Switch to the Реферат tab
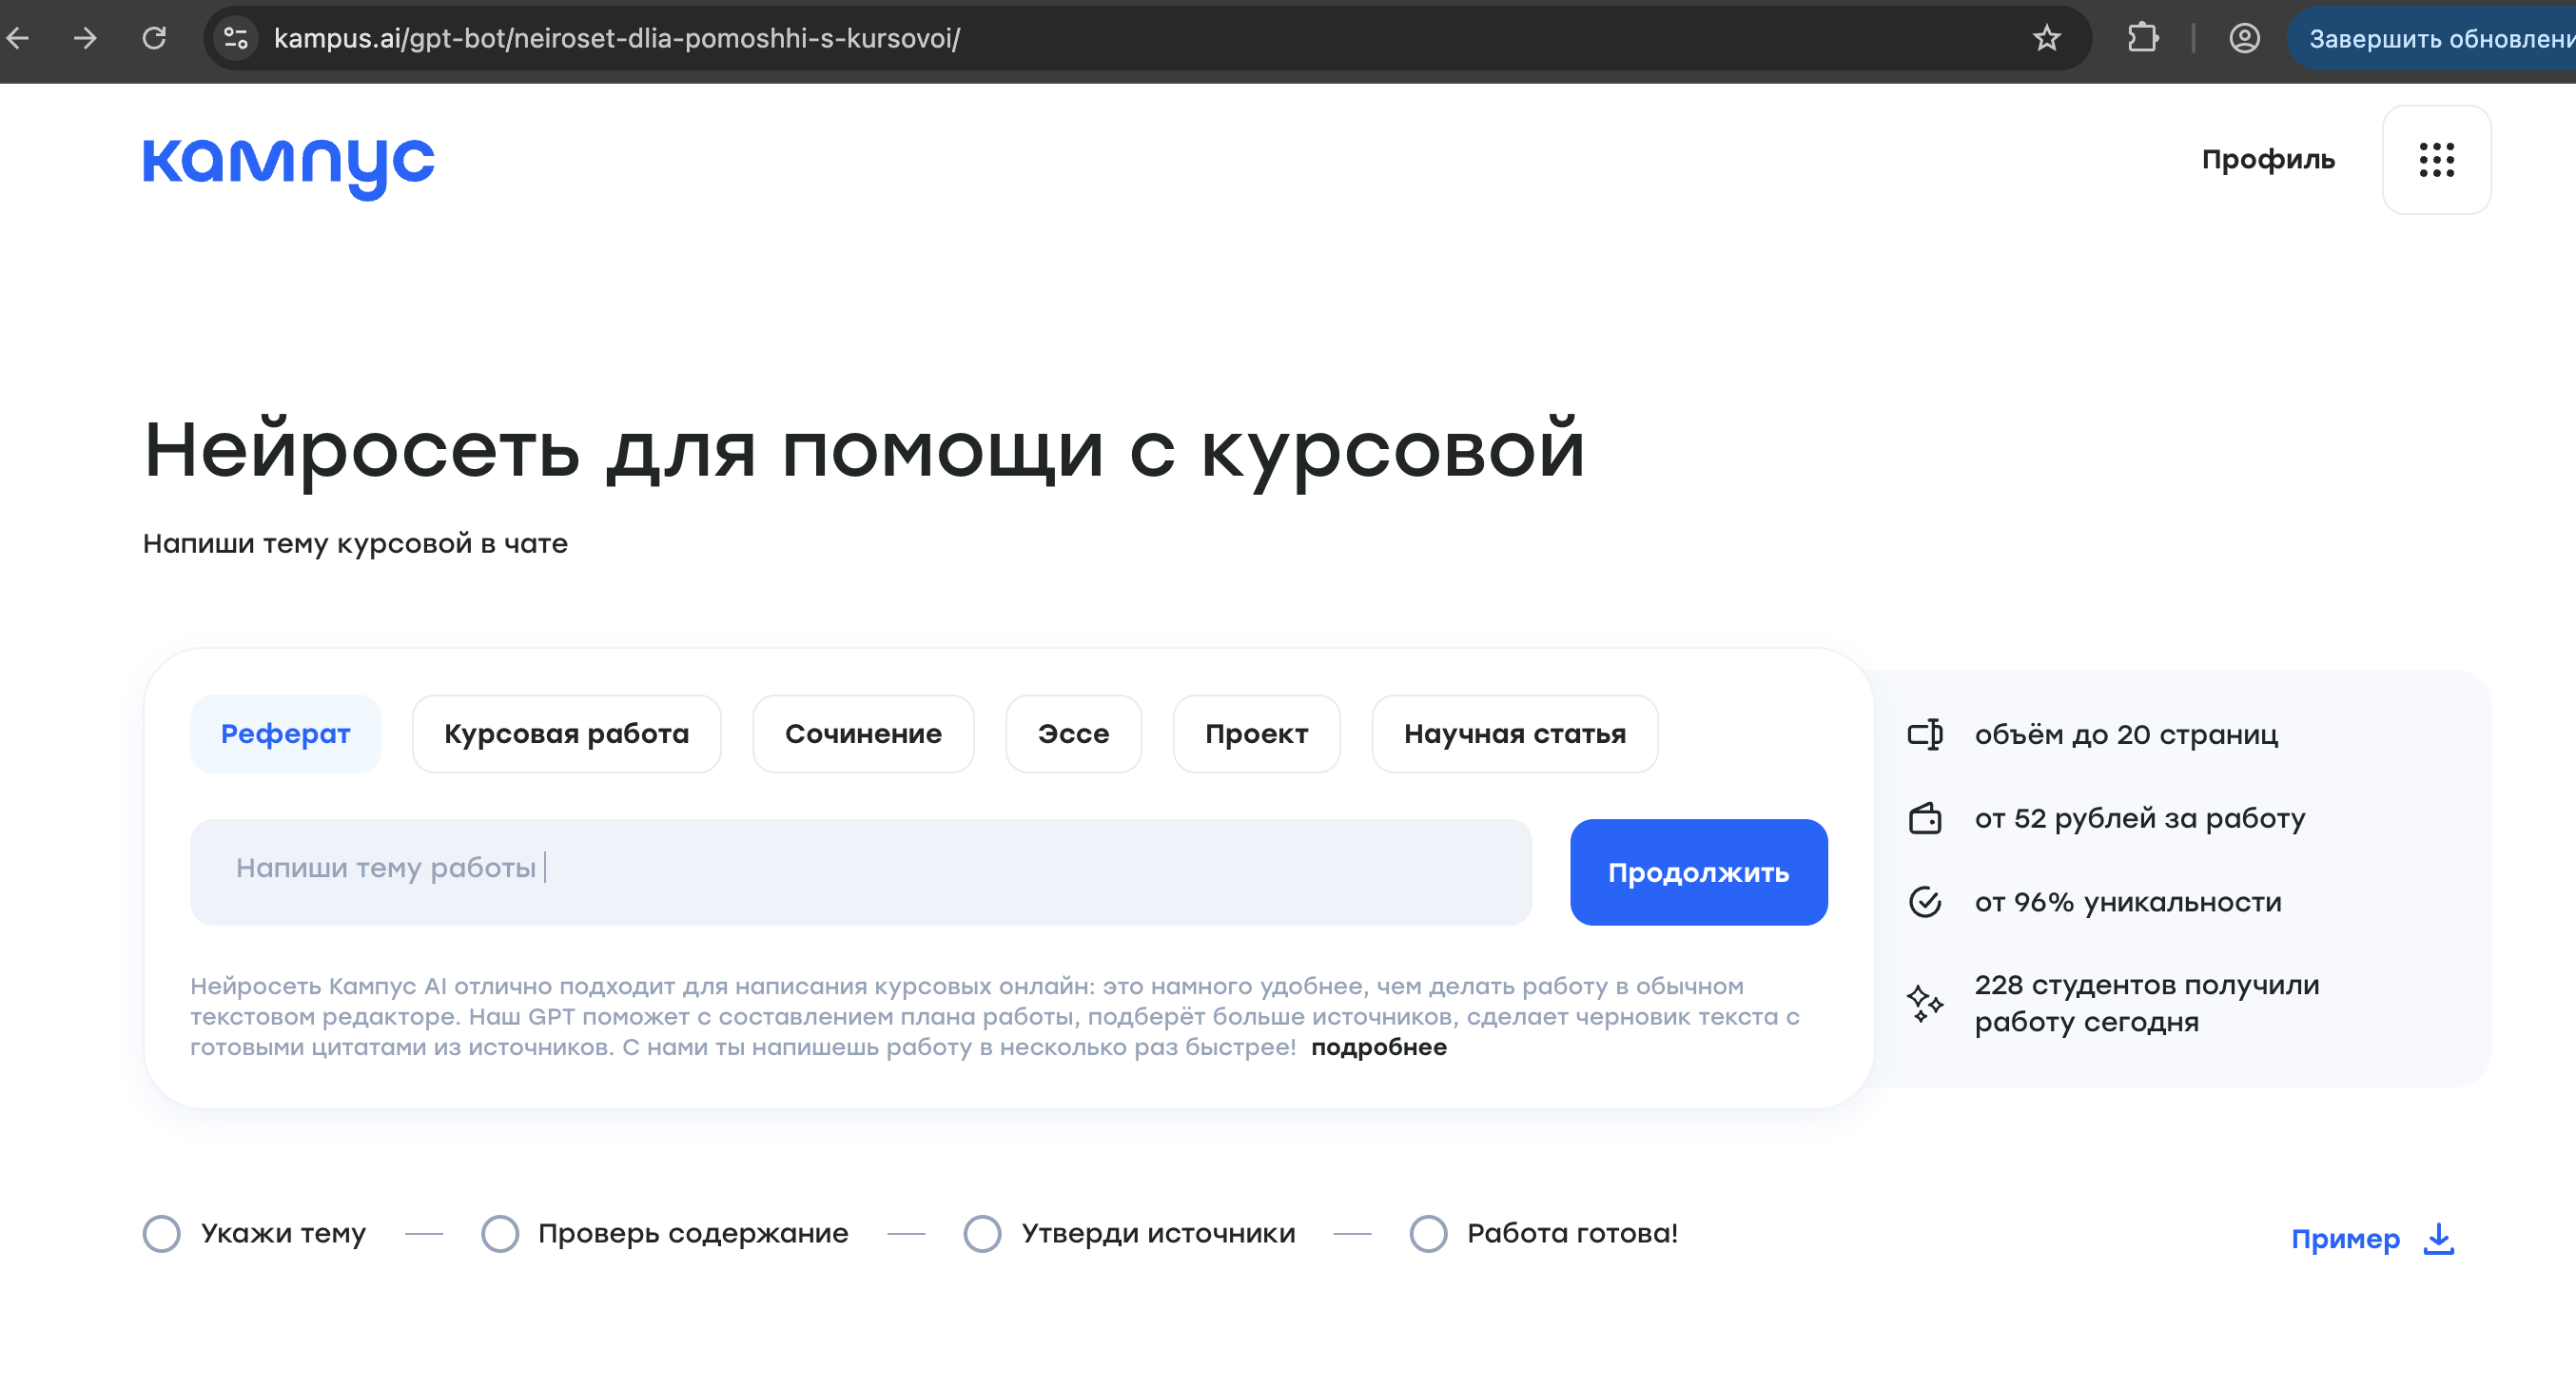 tap(285, 734)
